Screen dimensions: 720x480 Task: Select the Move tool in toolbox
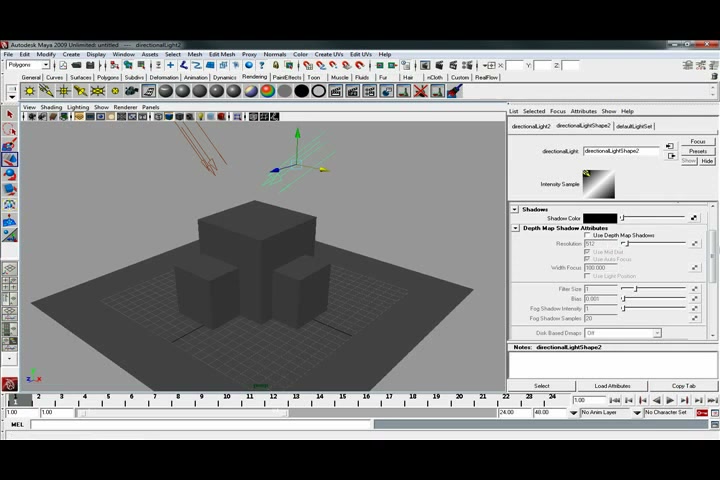[10, 159]
